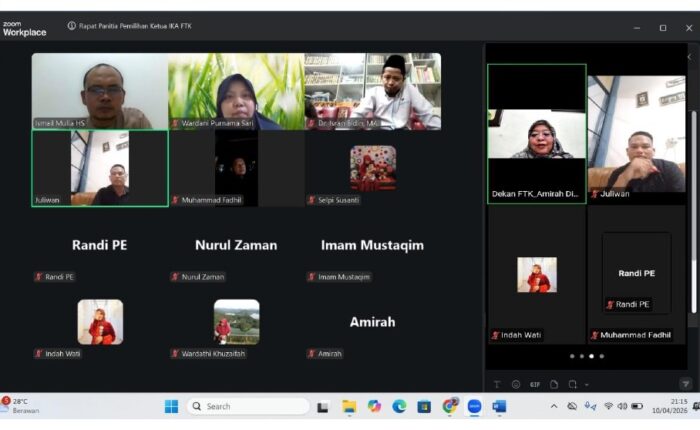
Task: Open the emoji picker in chat
Action: 516,384
